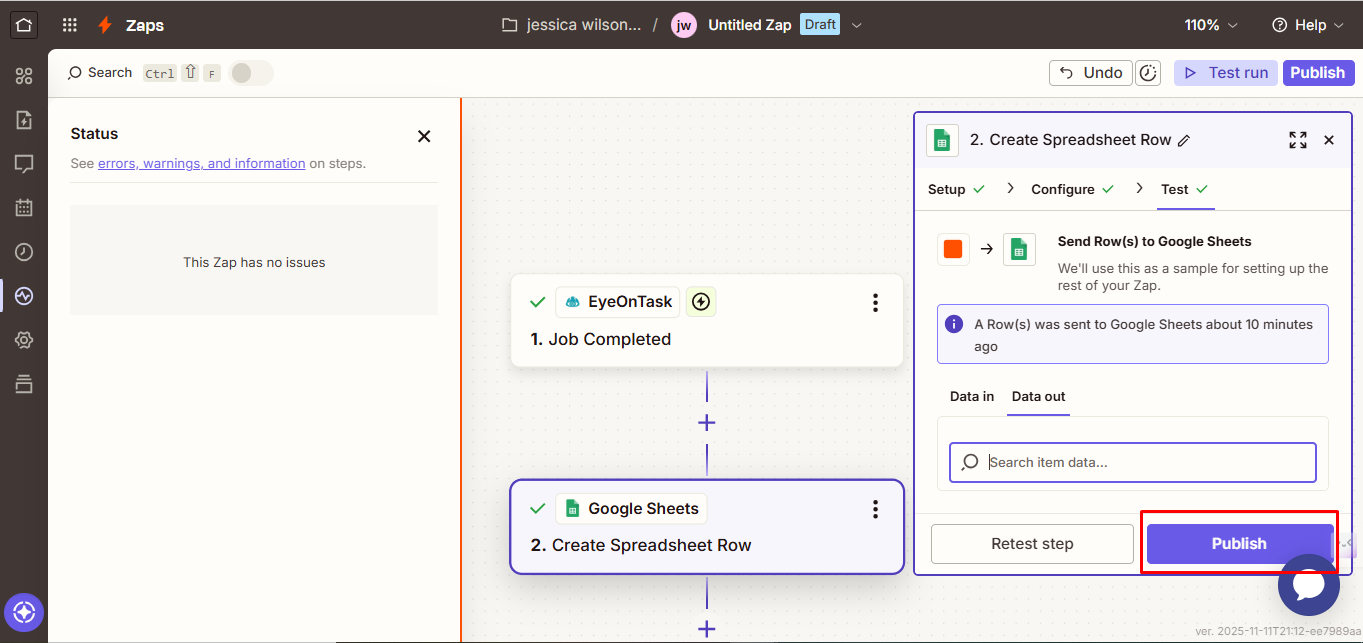Switch to the Data in tab
Viewport: 1363px width, 643px height.
pyautogui.click(x=971, y=396)
